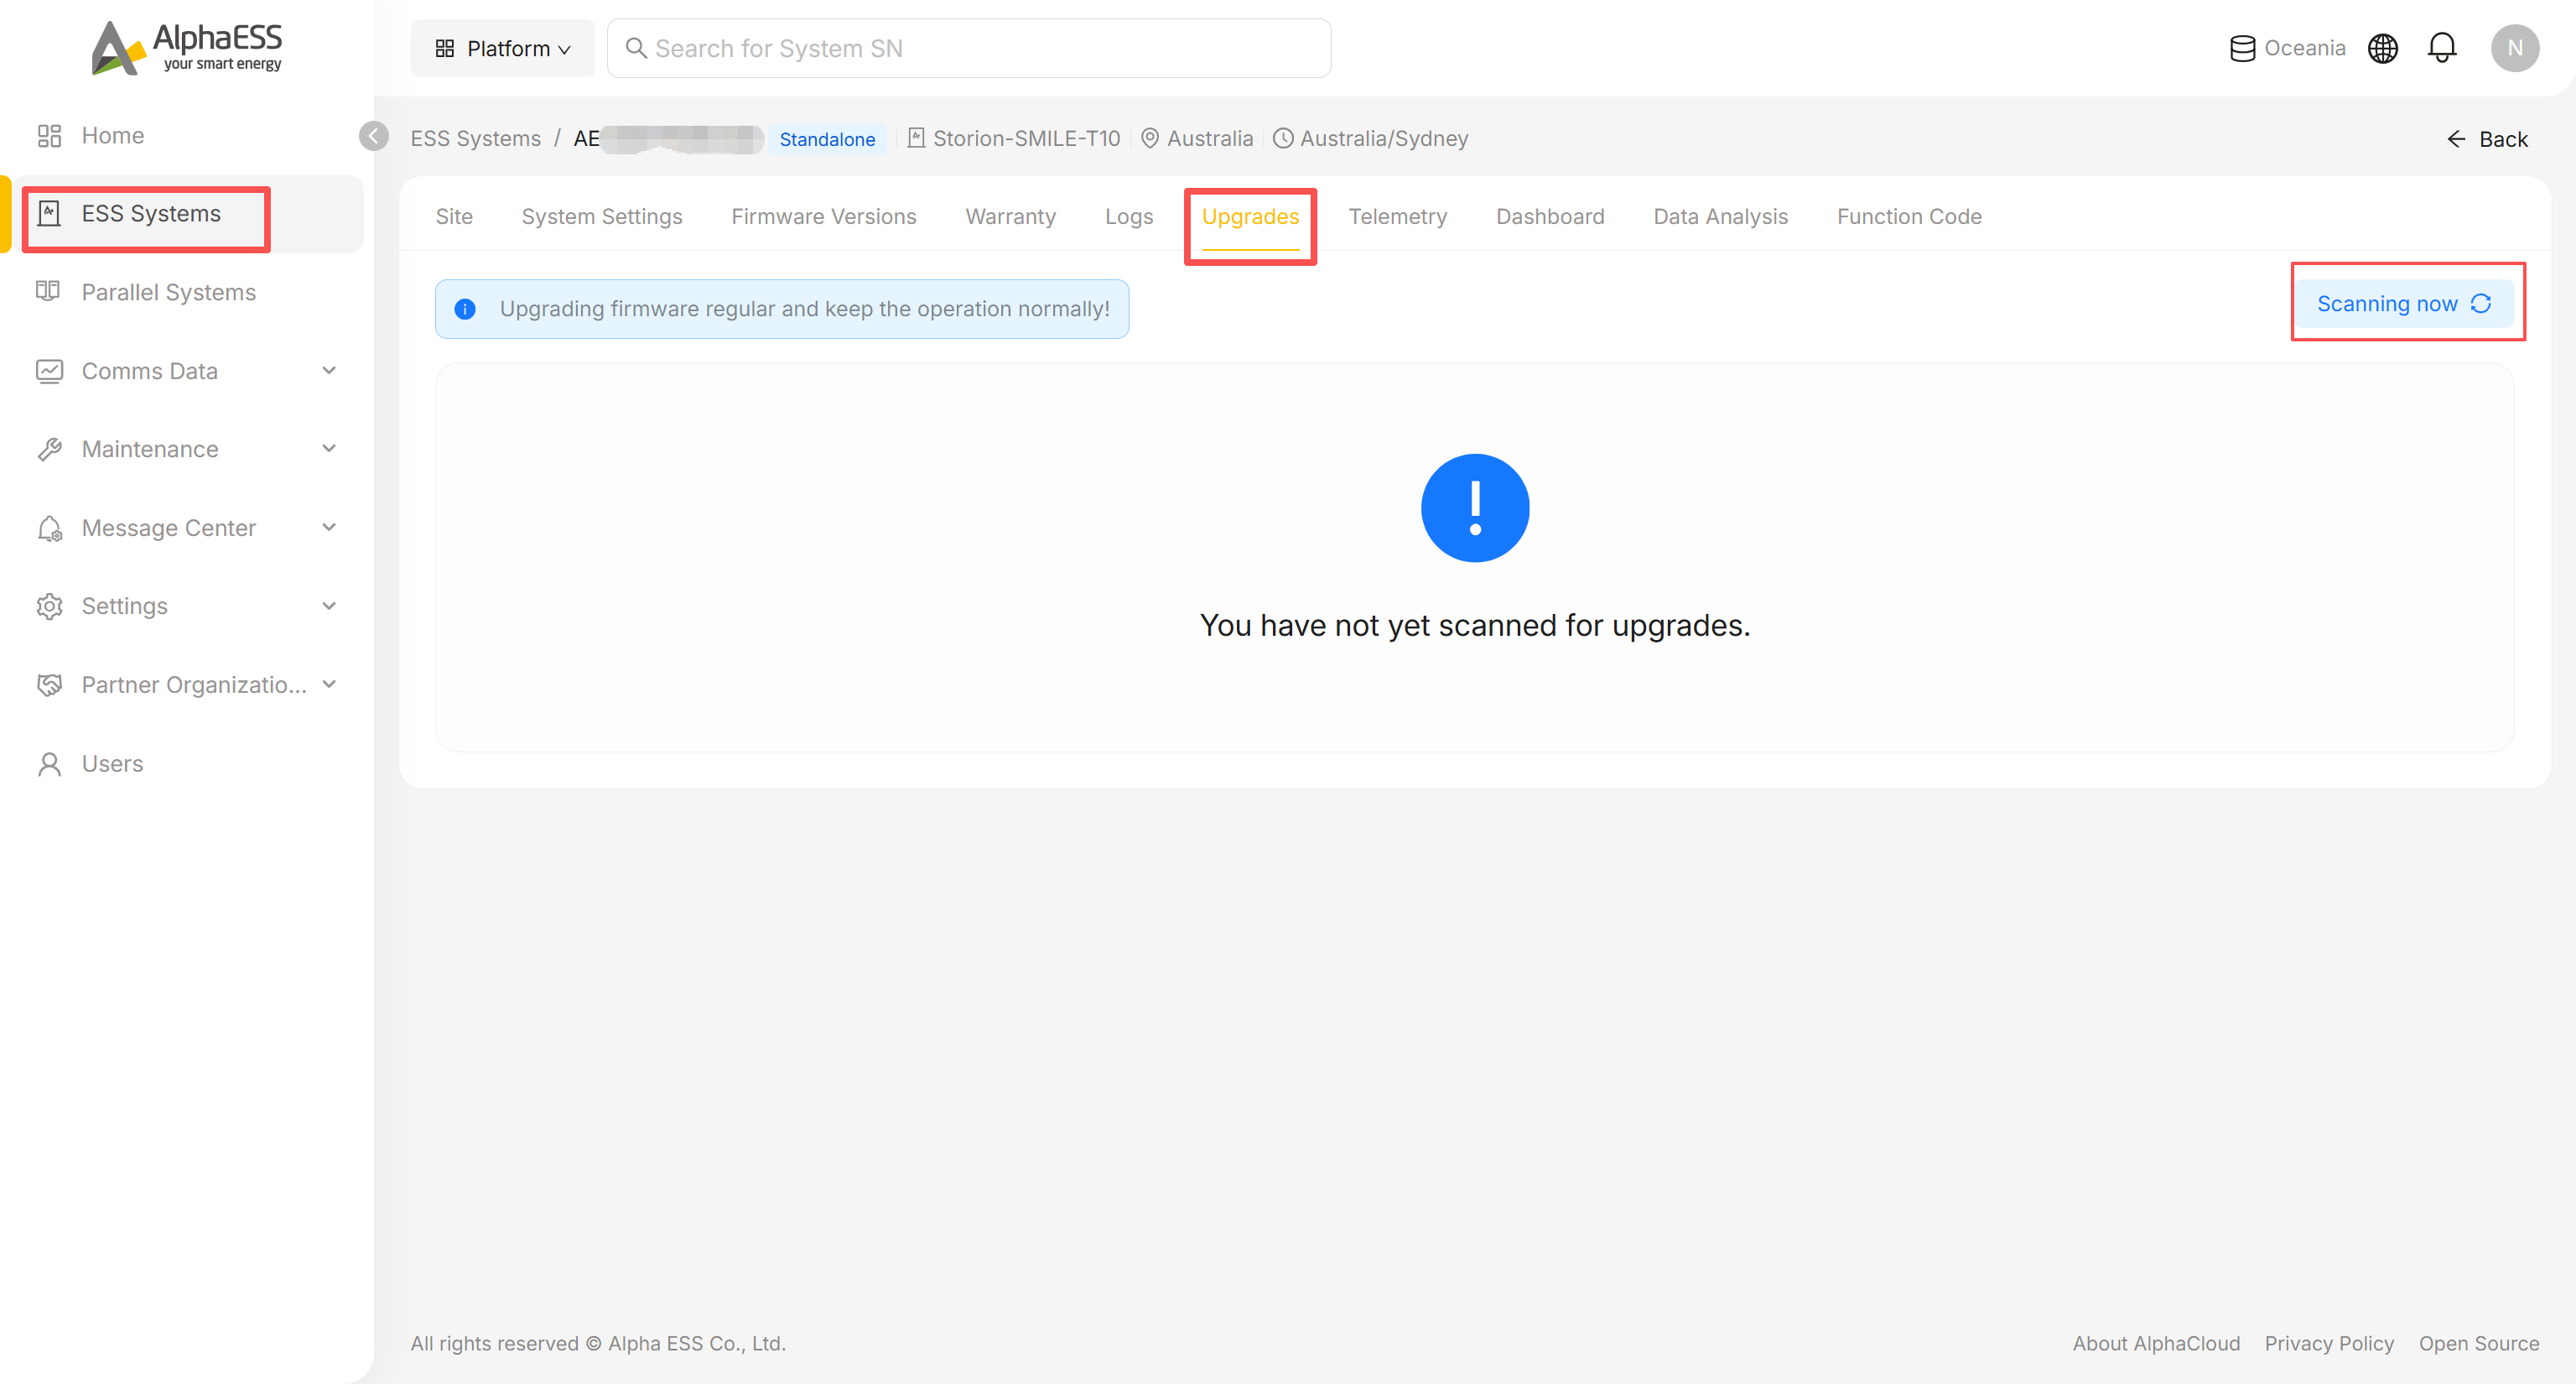This screenshot has height=1384, width=2576.
Task: Switch to the Logs tab
Action: 1129,217
